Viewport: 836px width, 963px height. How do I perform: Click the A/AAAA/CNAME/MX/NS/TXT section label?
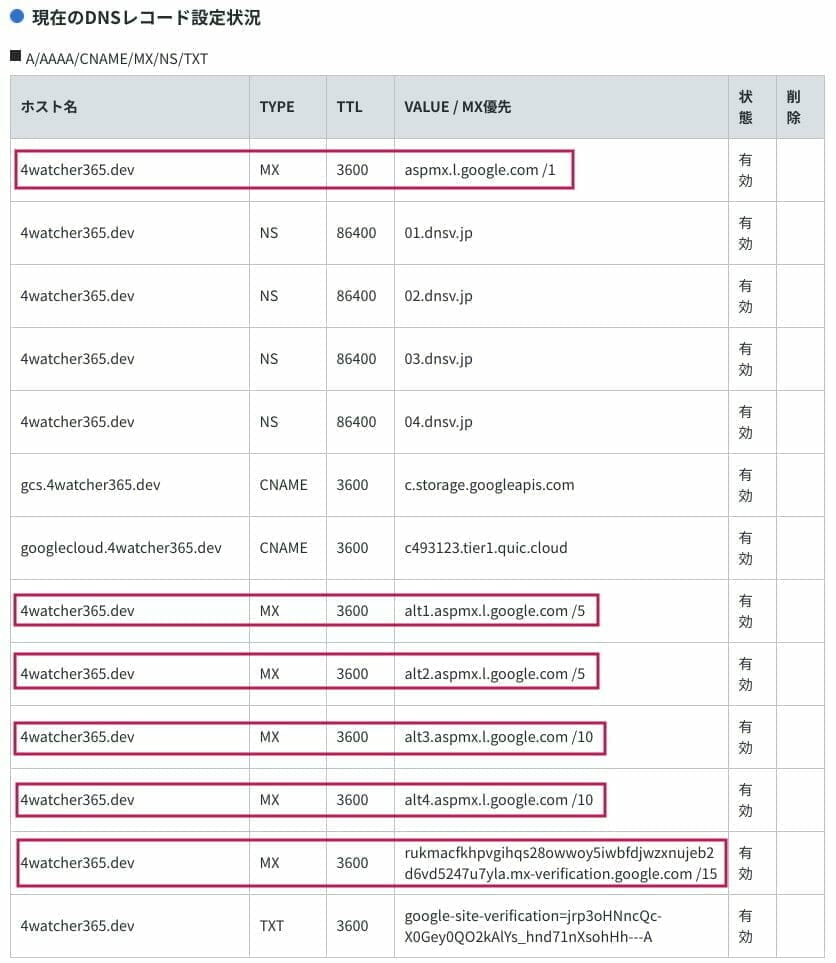tap(117, 59)
